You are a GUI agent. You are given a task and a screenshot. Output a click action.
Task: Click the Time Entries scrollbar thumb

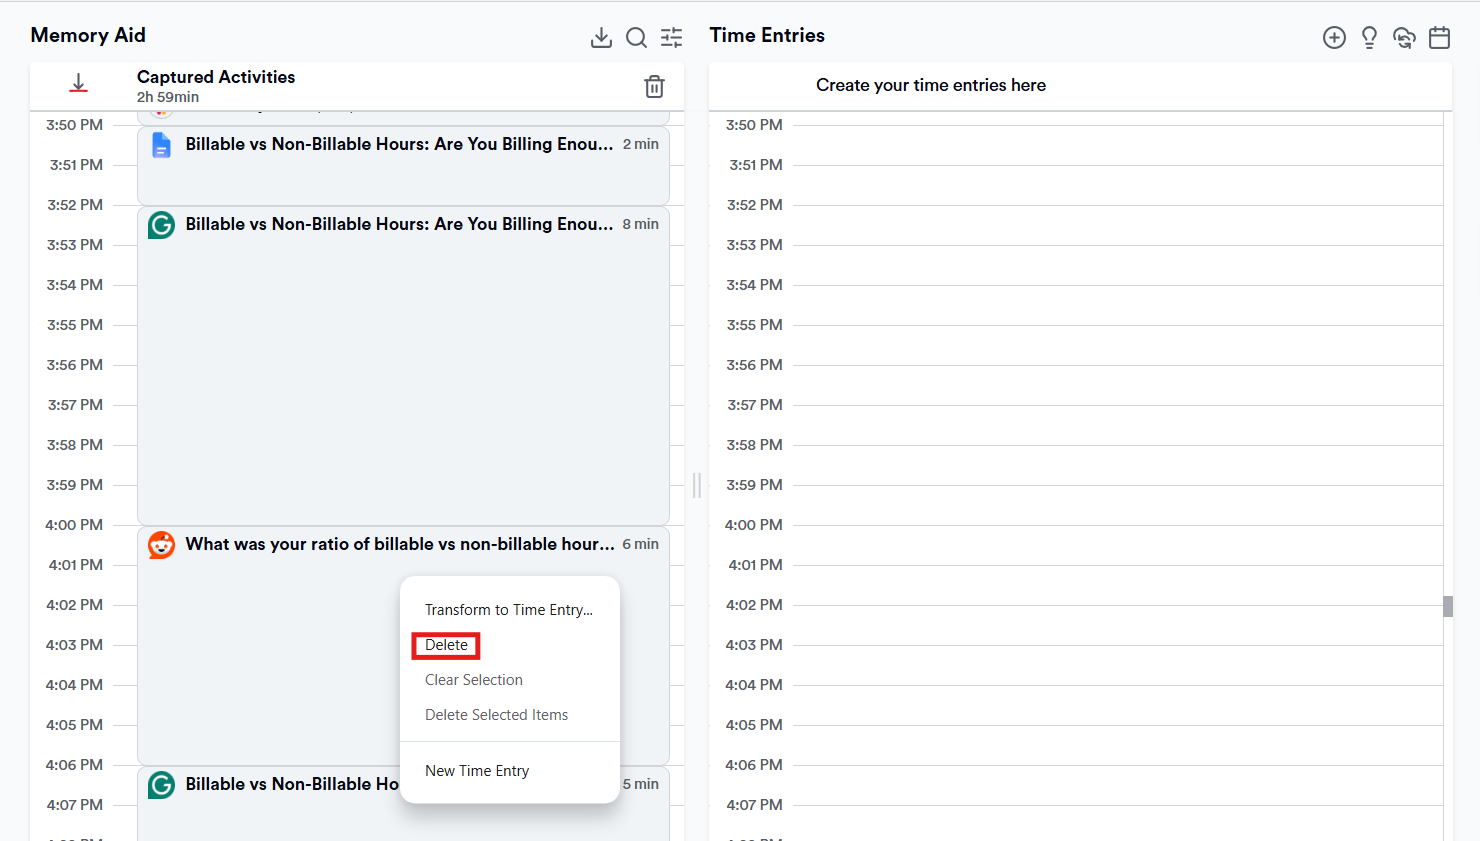click(1448, 606)
